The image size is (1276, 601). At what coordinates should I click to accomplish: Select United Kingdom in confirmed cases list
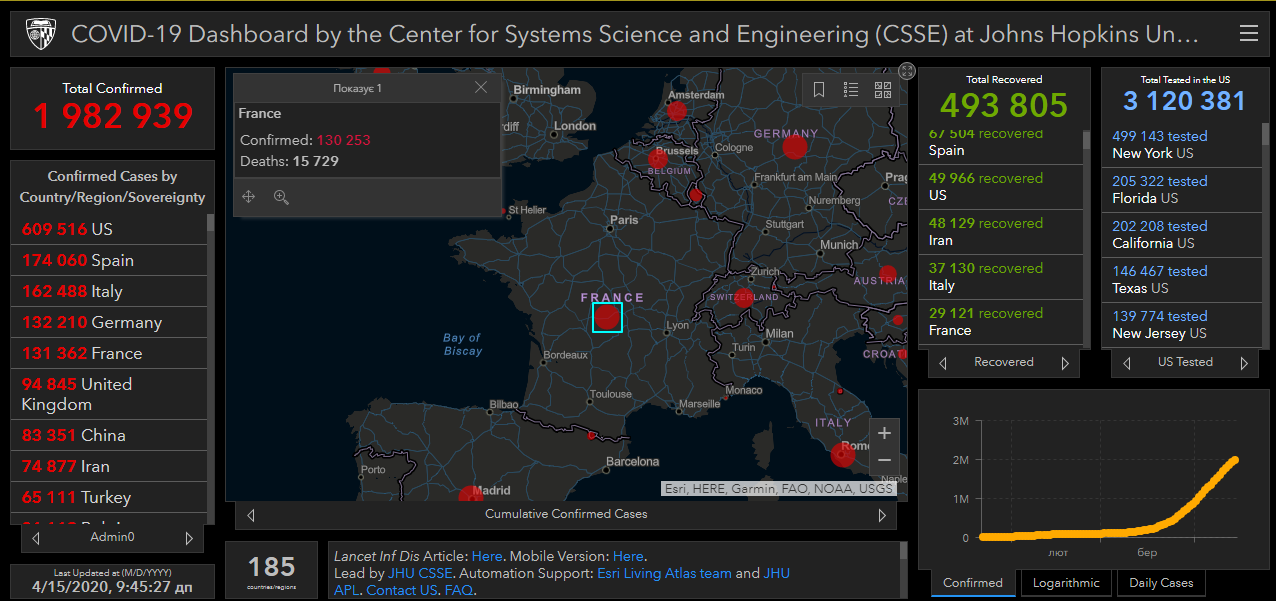click(x=109, y=394)
